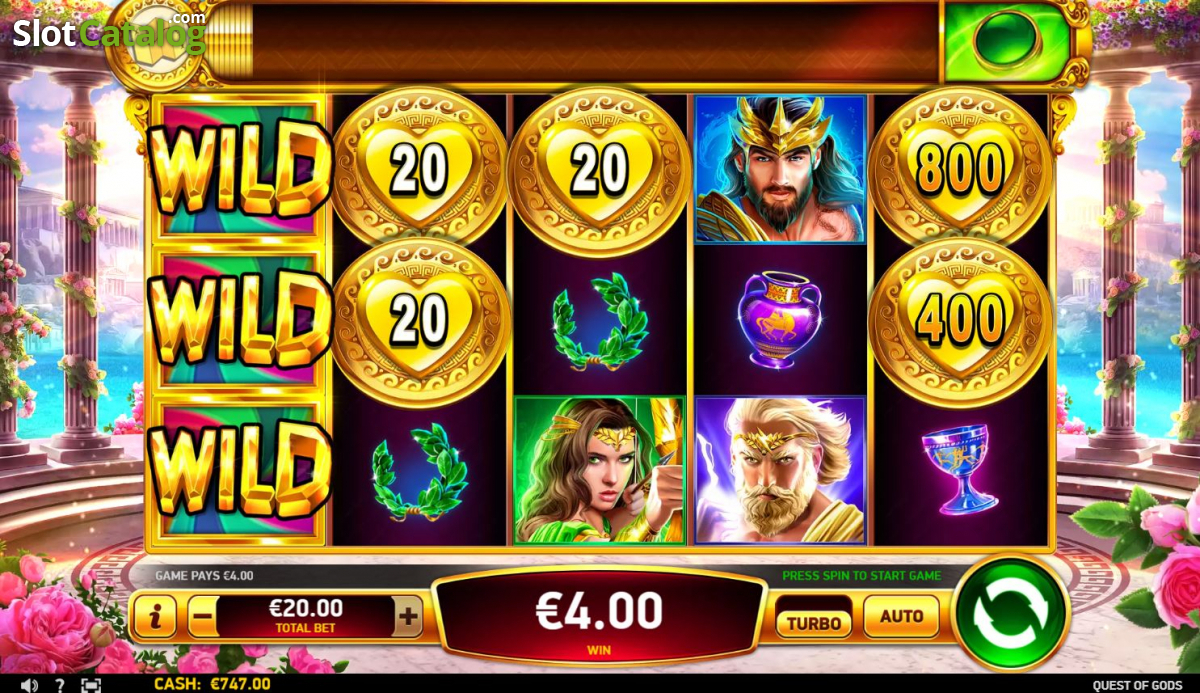Toggle fullscreen icon in bottom bar

tap(91, 684)
